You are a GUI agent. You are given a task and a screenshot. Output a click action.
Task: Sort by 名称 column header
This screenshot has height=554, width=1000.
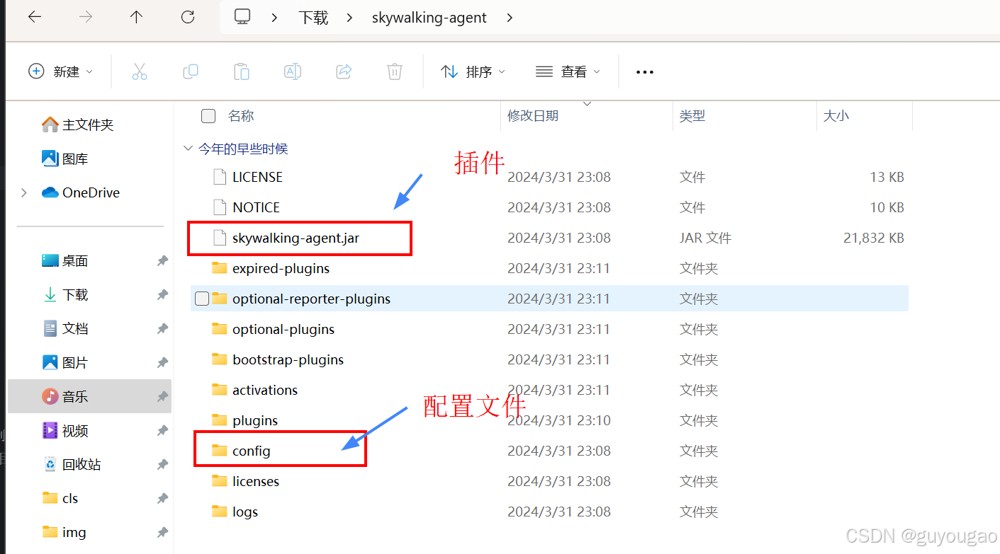(x=241, y=115)
